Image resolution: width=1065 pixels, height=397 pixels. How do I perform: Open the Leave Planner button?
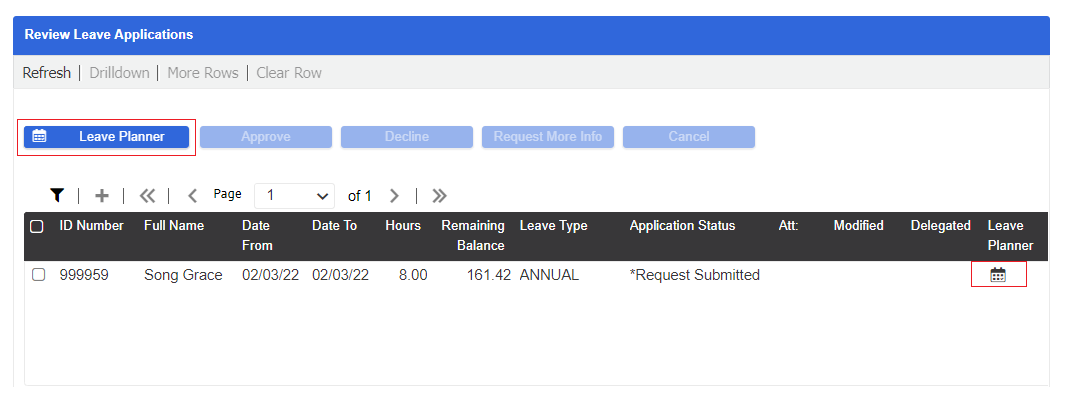point(107,136)
